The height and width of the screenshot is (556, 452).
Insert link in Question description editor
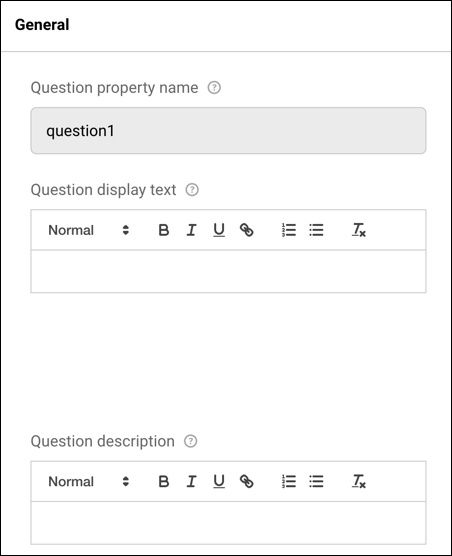tap(247, 482)
